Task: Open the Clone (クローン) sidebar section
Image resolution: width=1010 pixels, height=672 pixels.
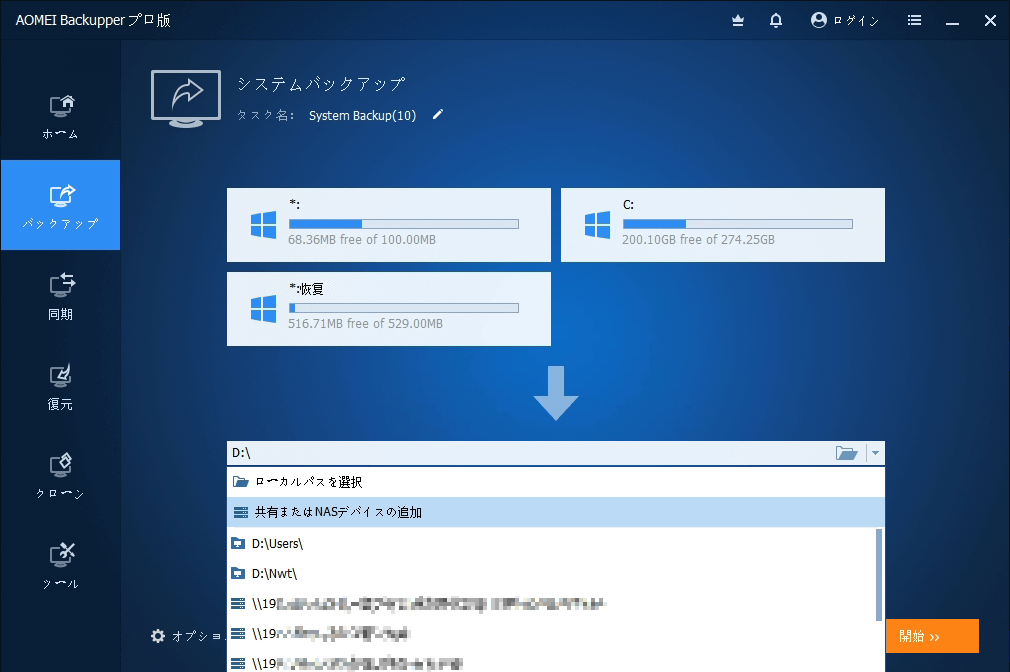Action: click(x=61, y=475)
